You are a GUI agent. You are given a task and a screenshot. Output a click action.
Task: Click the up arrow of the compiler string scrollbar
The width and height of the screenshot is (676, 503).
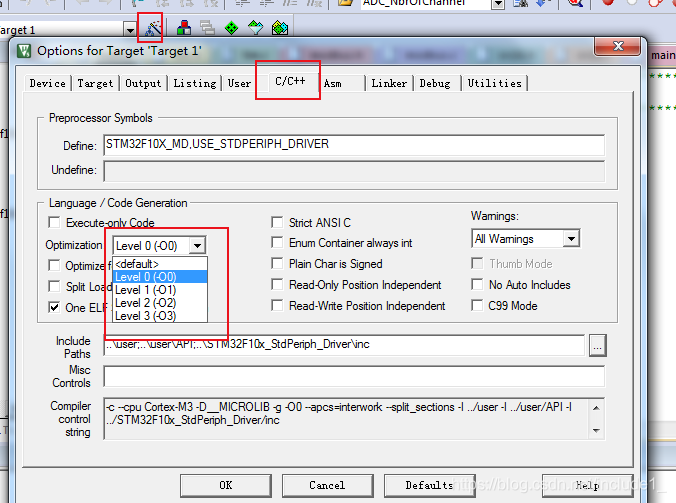596,408
